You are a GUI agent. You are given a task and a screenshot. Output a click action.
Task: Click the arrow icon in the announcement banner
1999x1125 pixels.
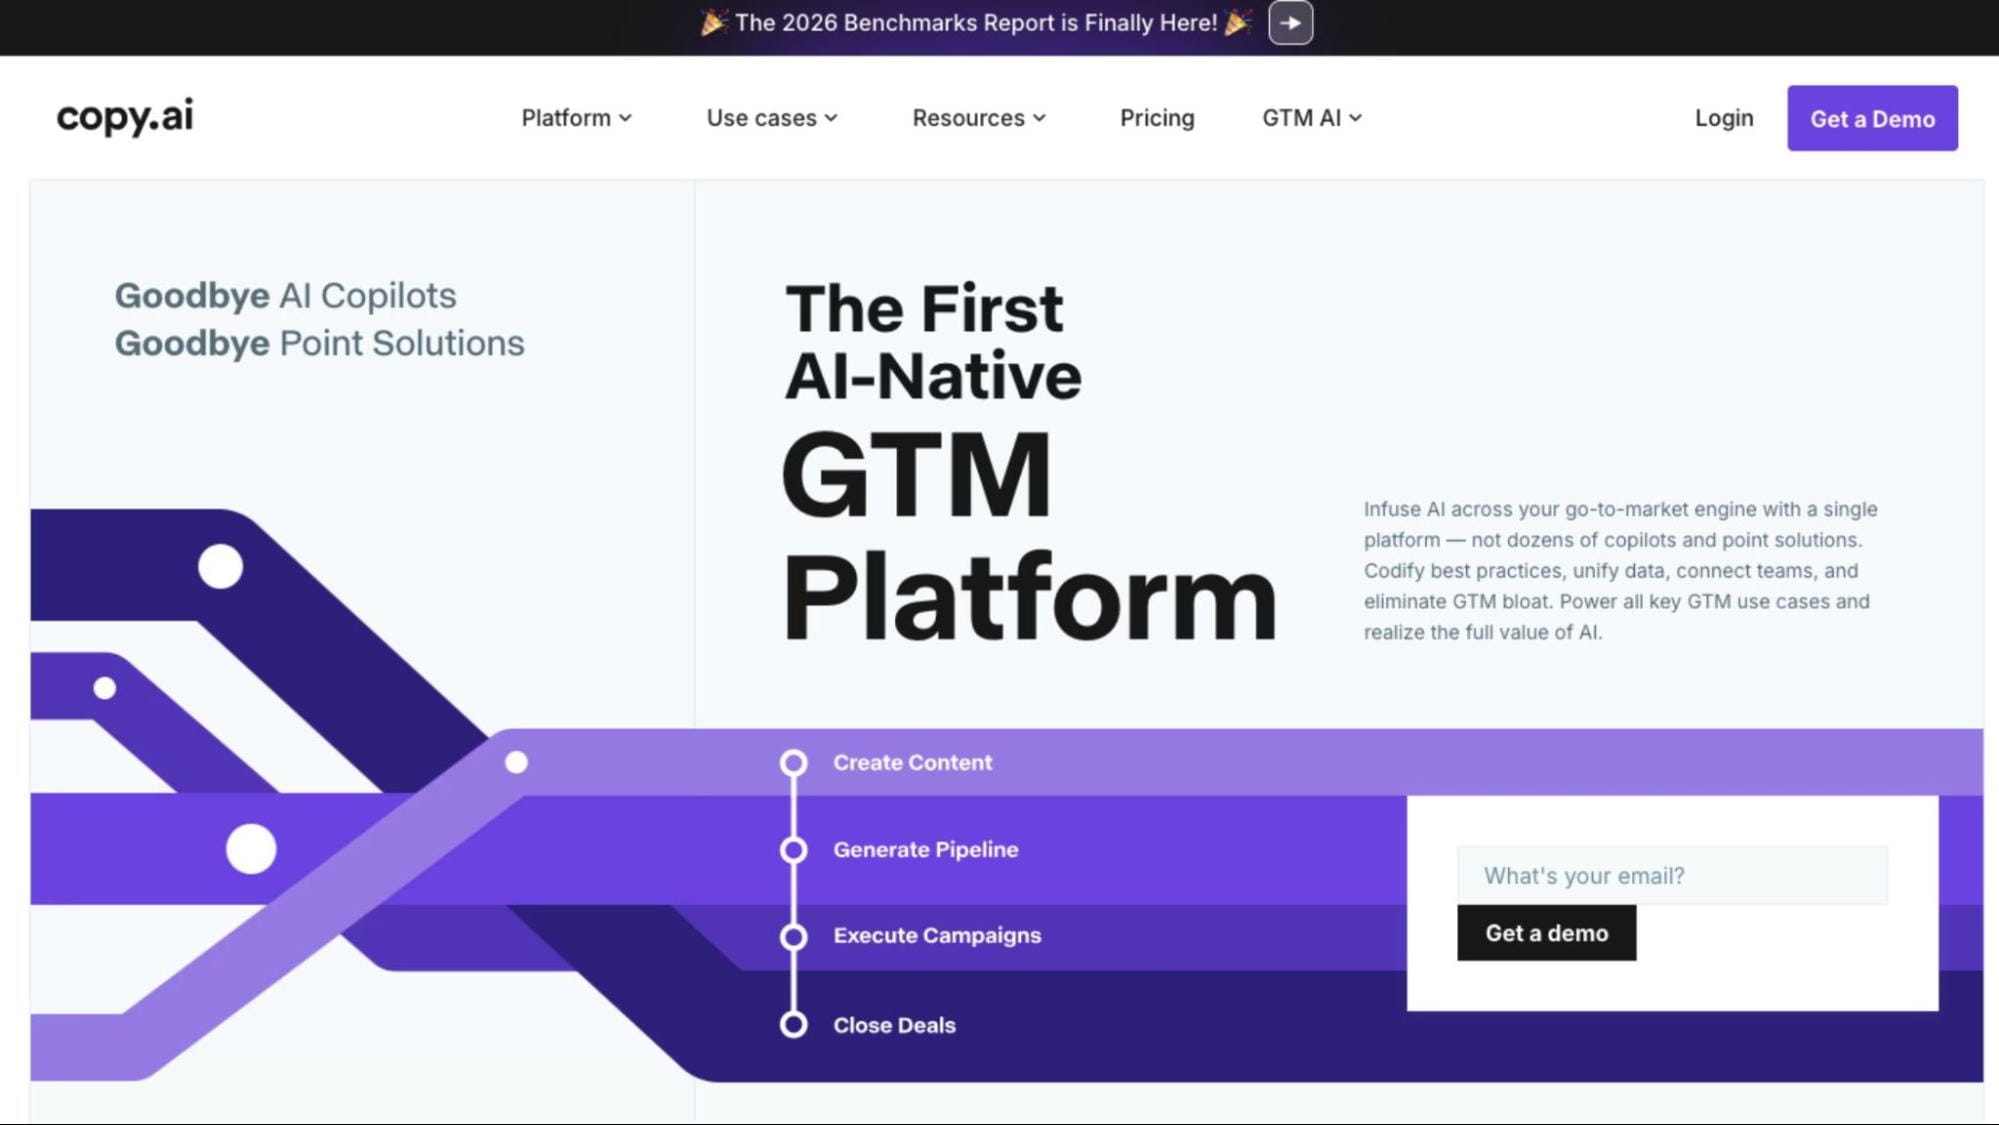coord(1290,23)
